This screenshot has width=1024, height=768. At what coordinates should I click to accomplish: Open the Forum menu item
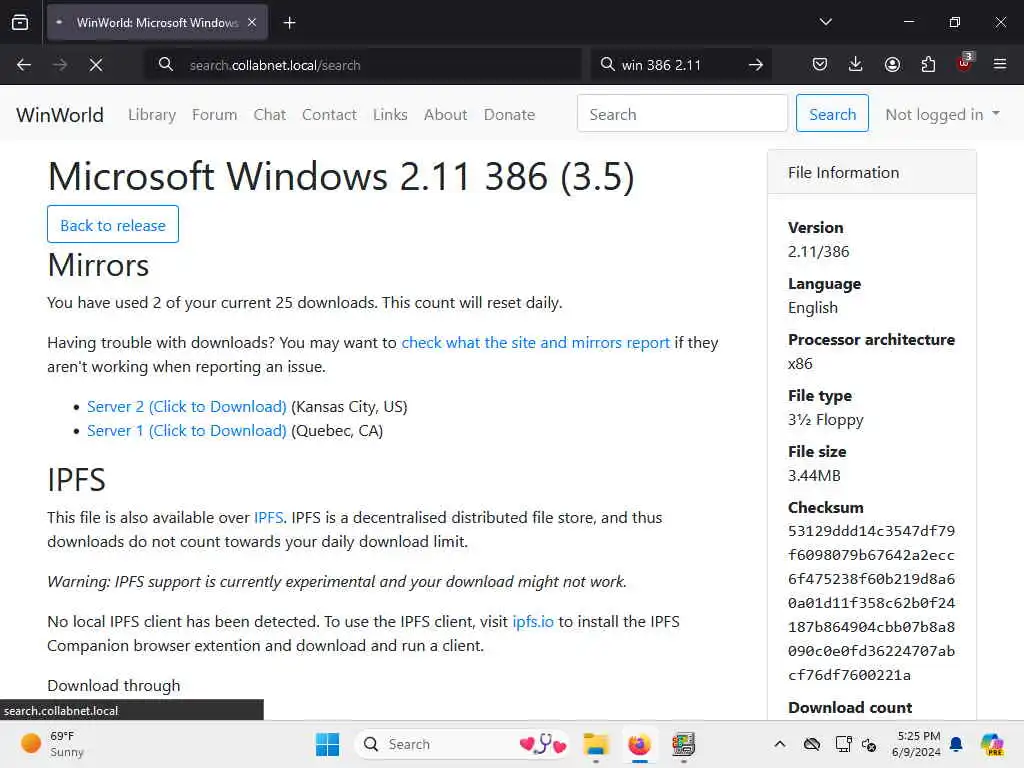click(x=214, y=115)
